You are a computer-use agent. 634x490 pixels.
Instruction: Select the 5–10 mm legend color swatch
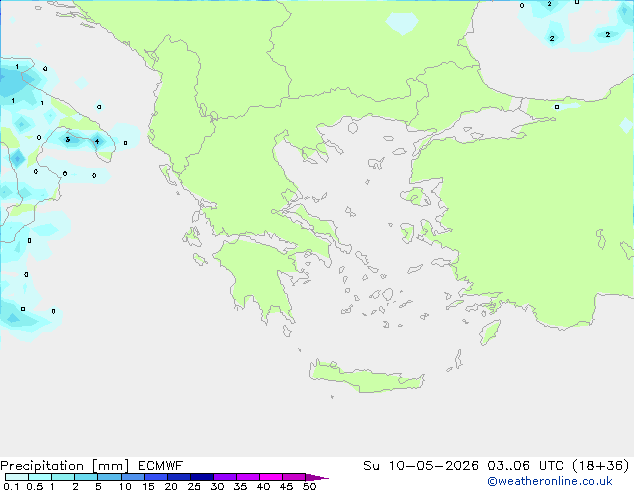pos(109,477)
